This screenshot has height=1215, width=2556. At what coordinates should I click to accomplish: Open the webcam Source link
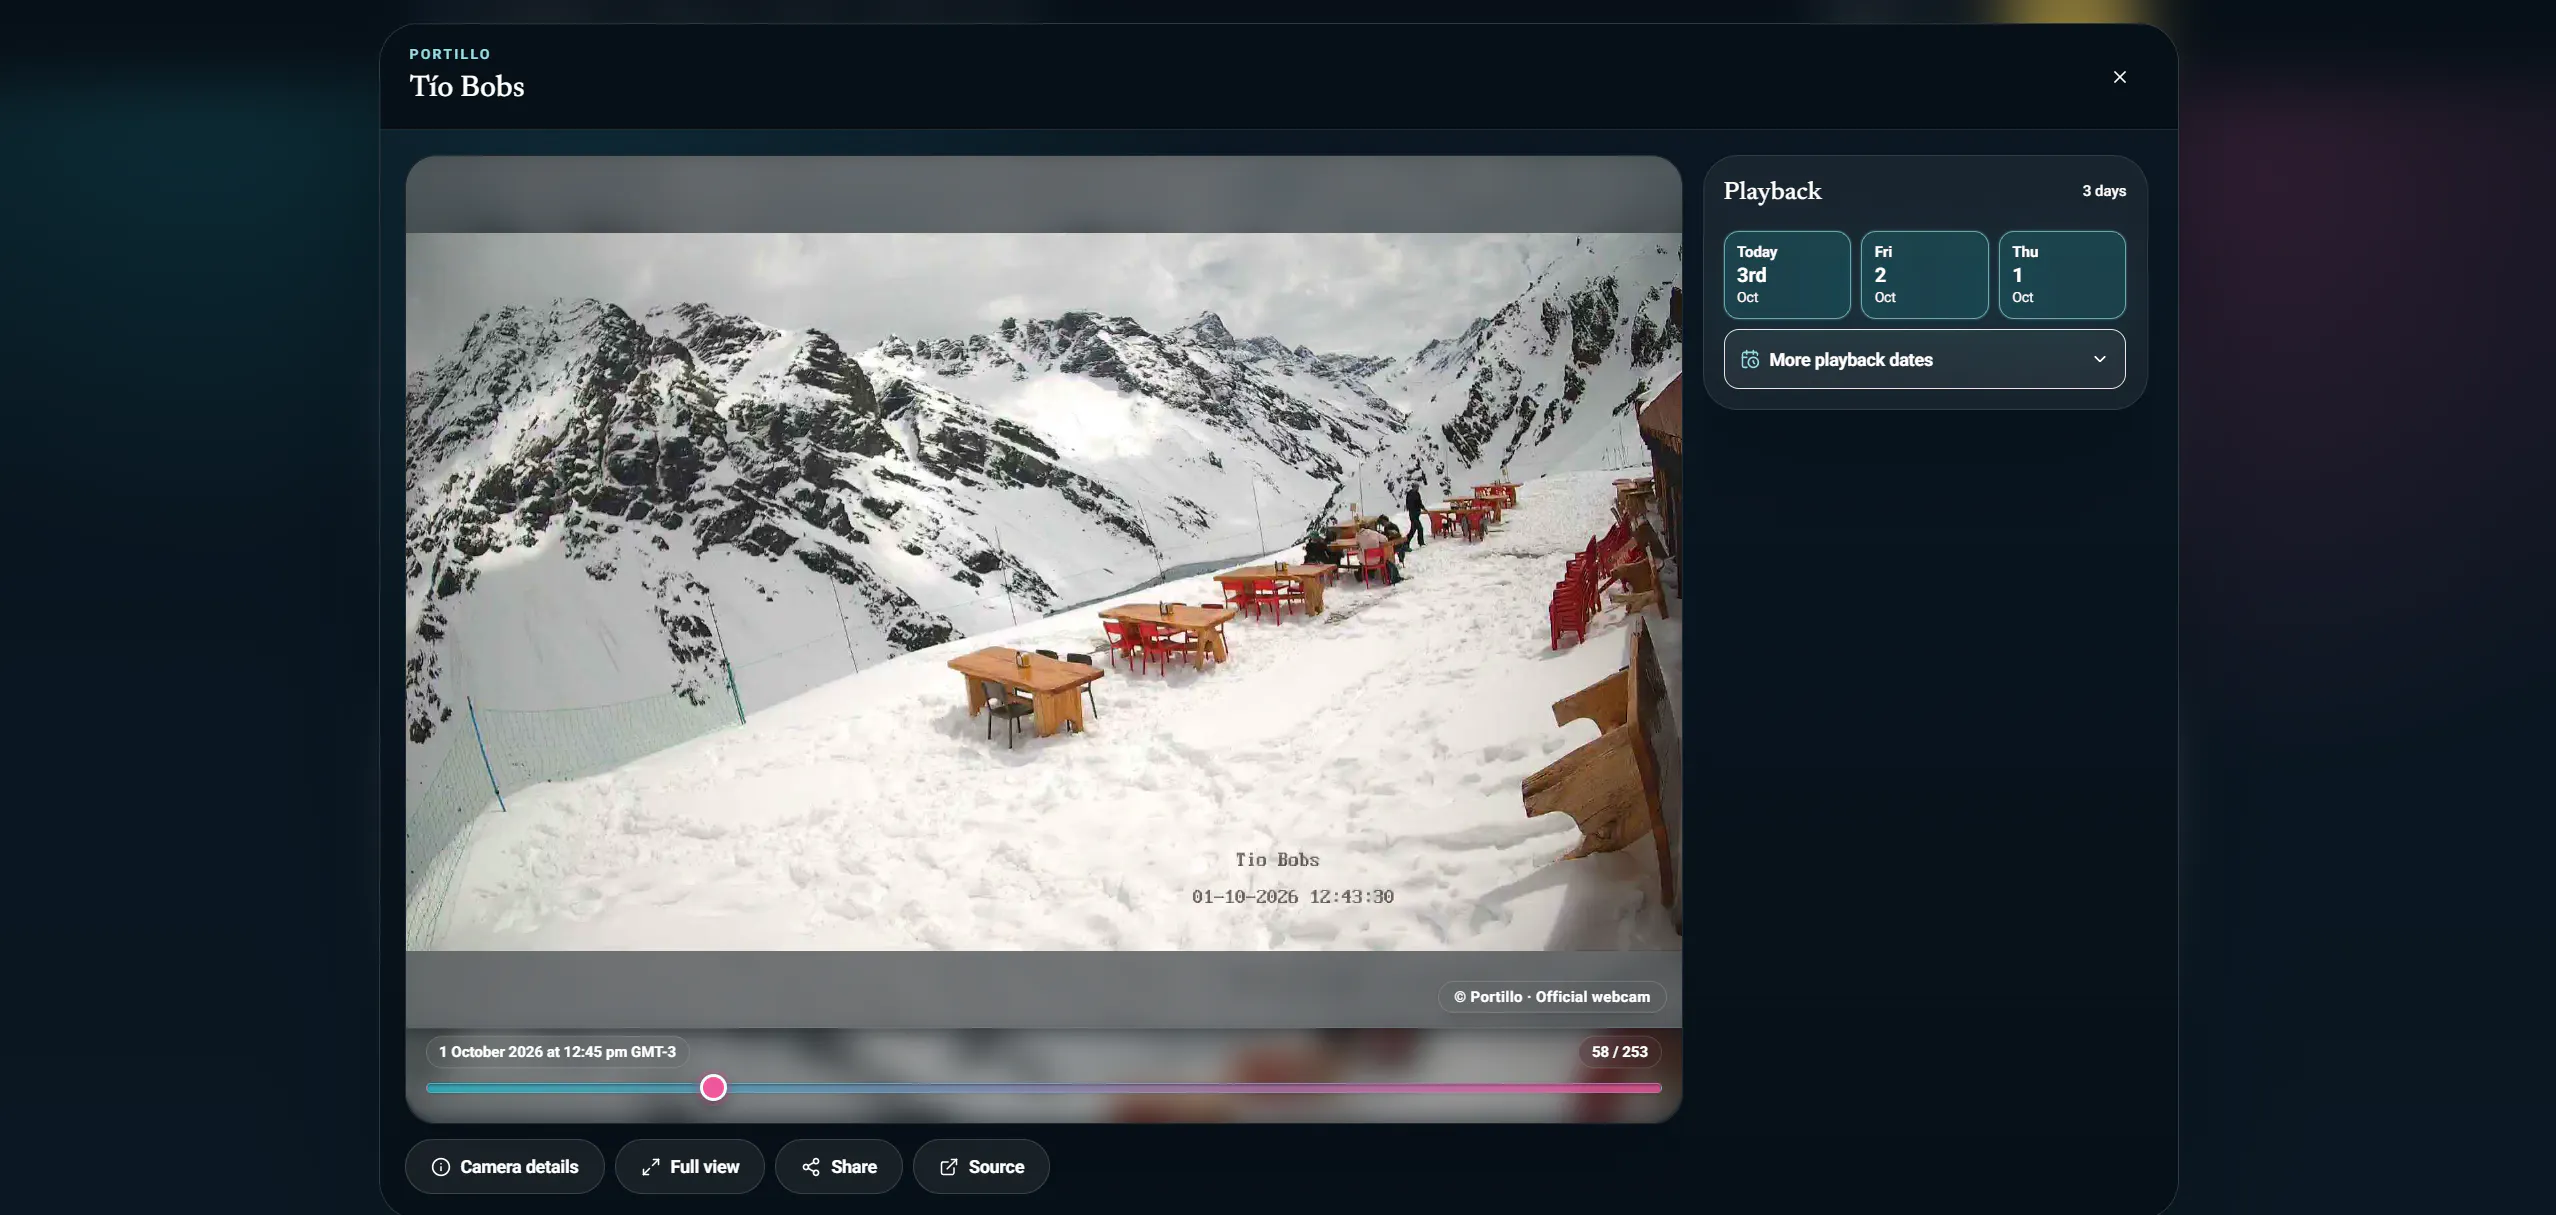pos(981,1167)
